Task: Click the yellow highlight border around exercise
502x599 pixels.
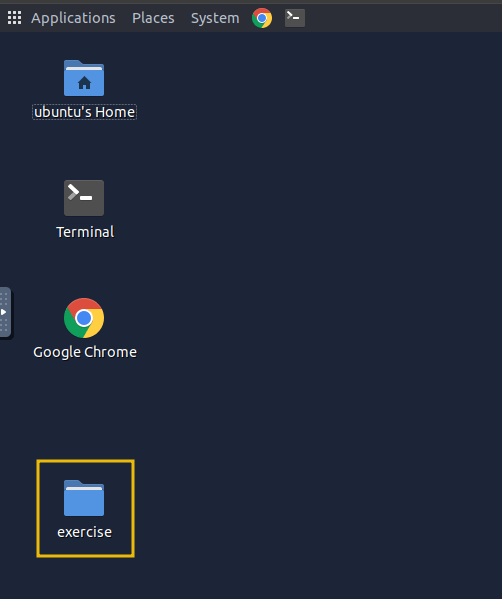Action: tap(85, 461)
